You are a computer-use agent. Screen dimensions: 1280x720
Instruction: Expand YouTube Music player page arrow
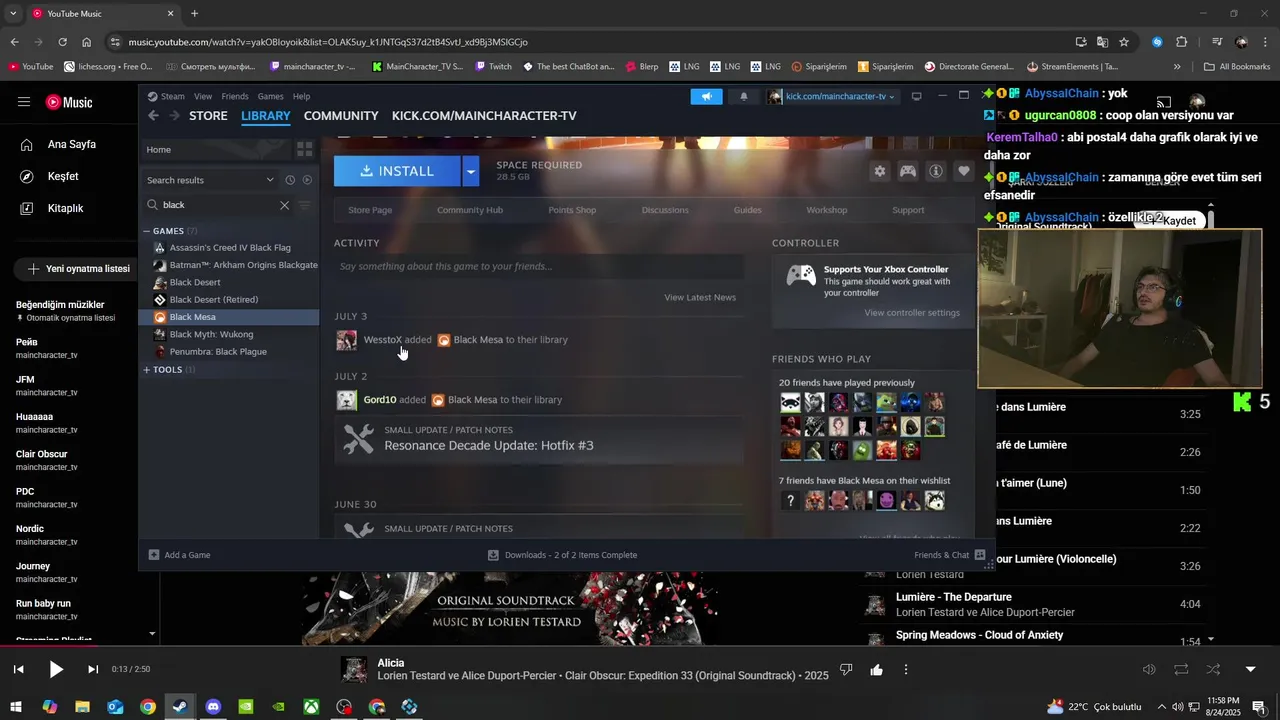pyautogui.click(x=1250, y=669)
